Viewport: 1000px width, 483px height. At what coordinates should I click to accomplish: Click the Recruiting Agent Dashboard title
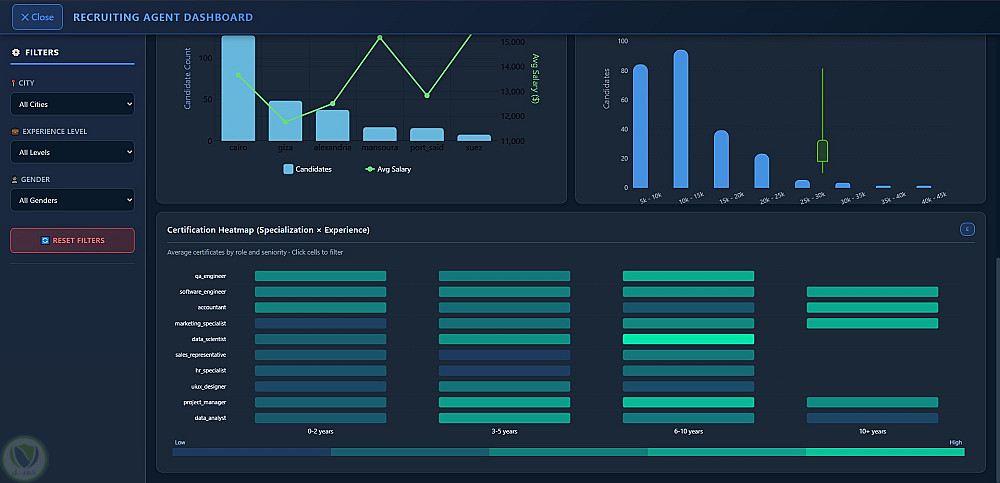coord(163,17)
